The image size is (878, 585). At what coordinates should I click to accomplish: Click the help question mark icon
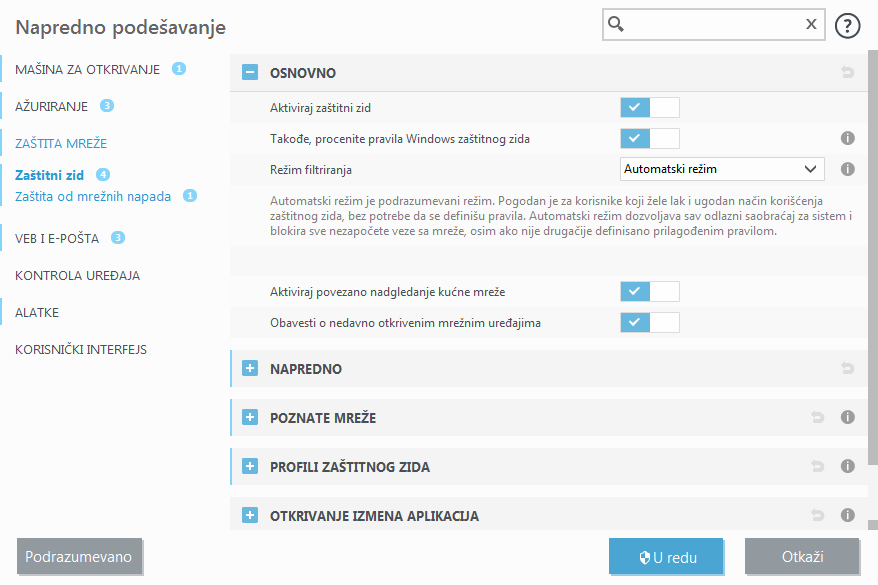point(847,26)
